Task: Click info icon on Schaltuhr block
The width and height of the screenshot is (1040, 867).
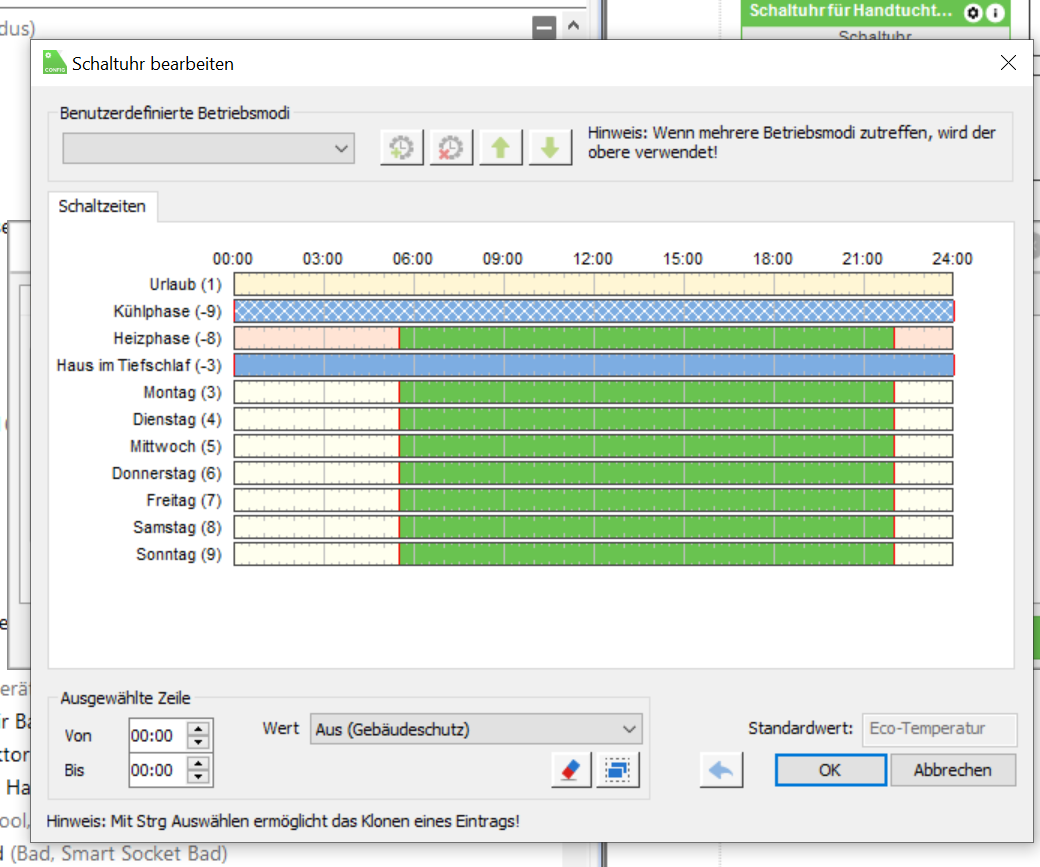Action: pyautogui.click(x=995, y=13)
